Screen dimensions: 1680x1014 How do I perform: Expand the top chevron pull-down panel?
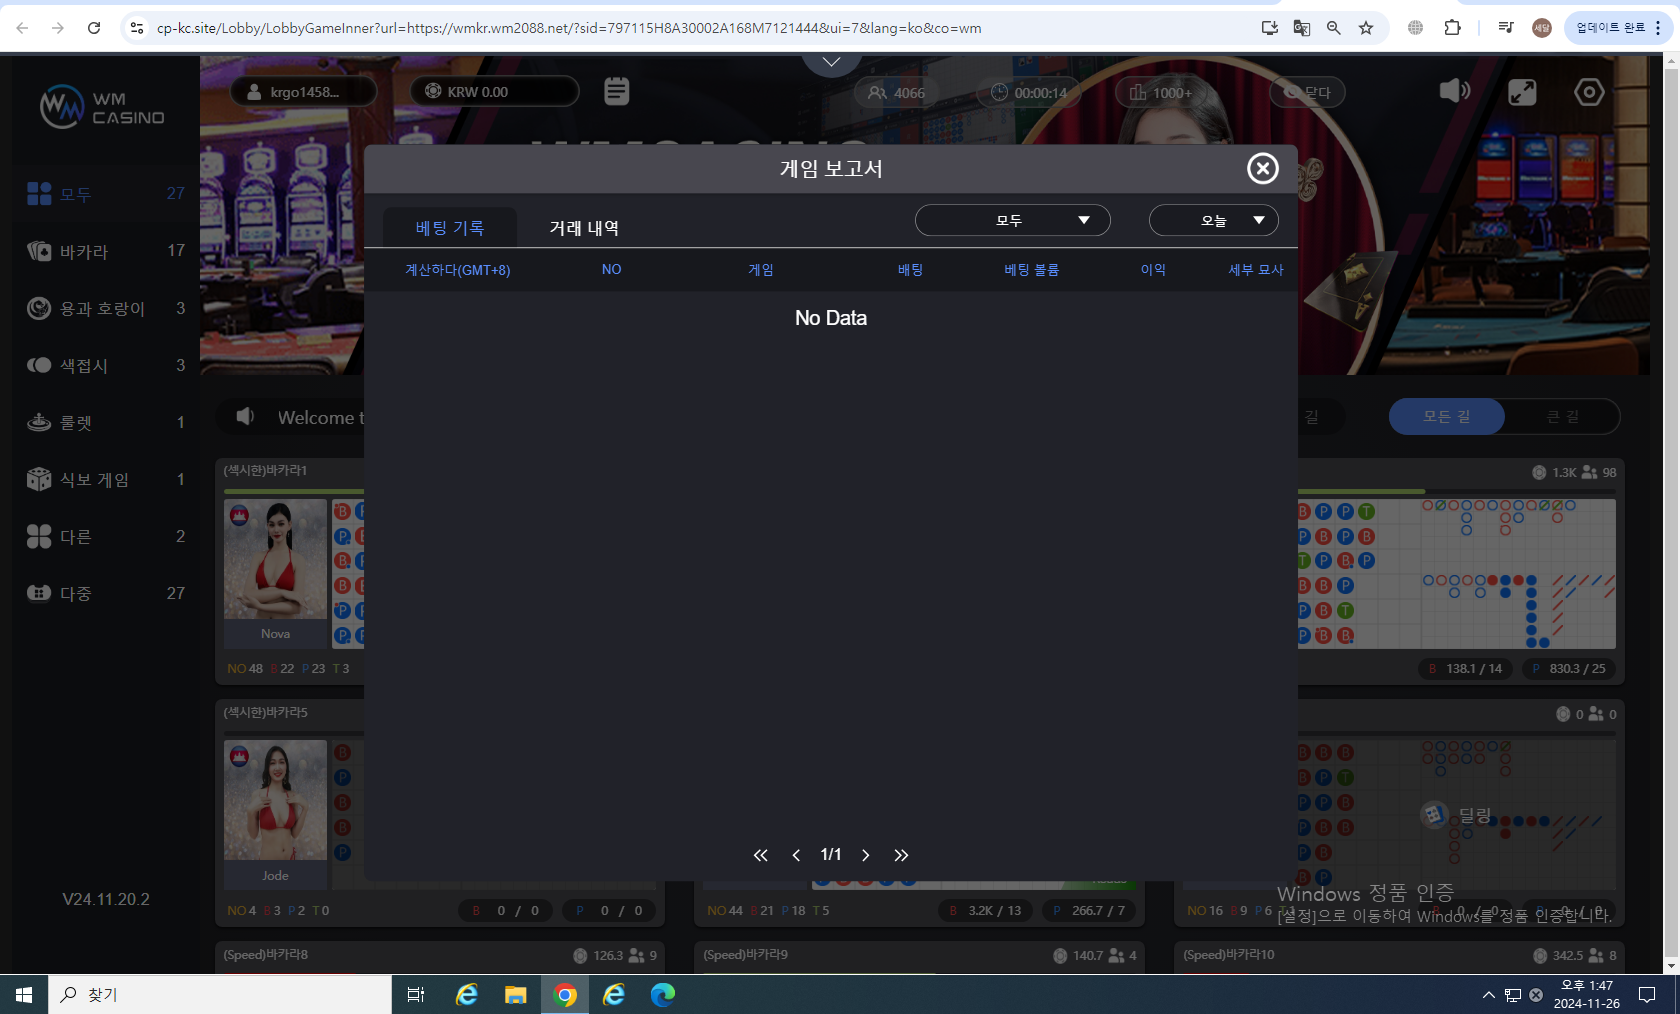coord(831,62)
